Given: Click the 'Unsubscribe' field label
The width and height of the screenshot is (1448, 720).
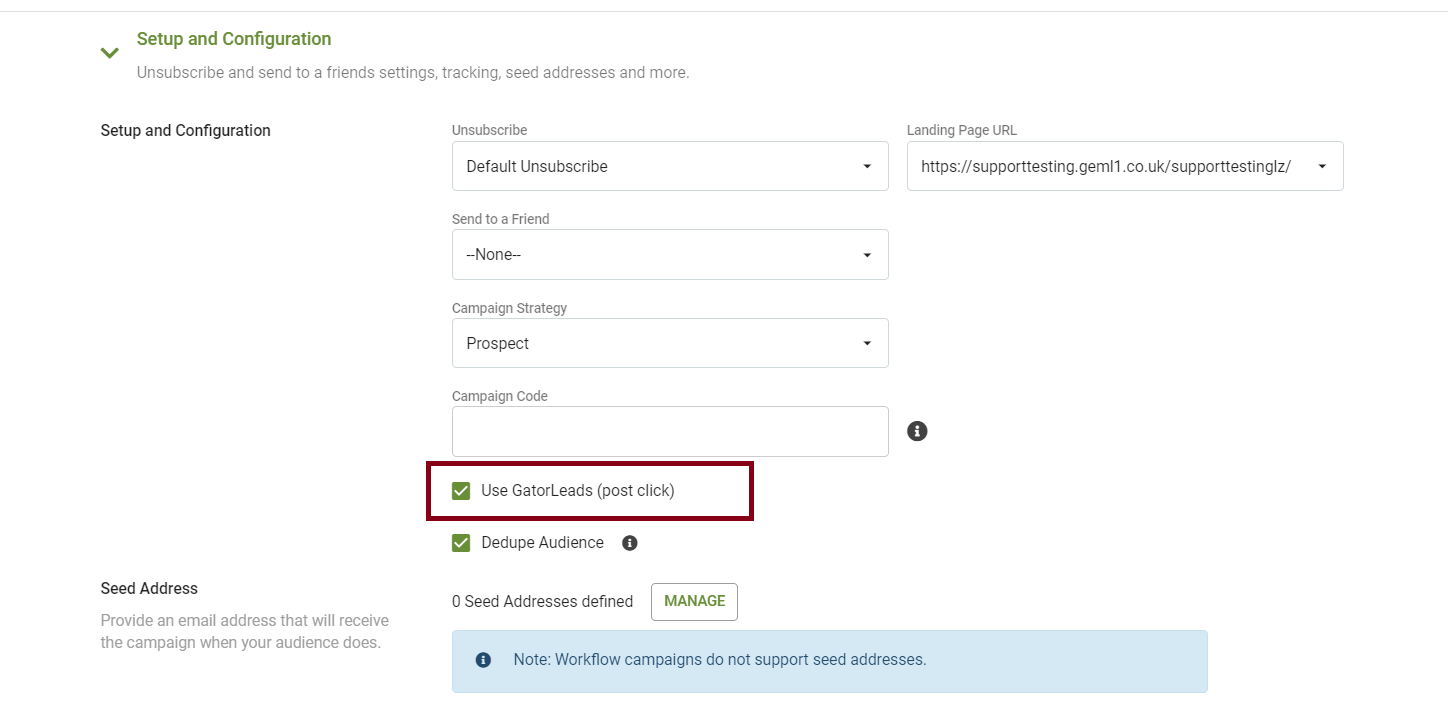Looking at the screenshot, I should [x=489, y=130].
